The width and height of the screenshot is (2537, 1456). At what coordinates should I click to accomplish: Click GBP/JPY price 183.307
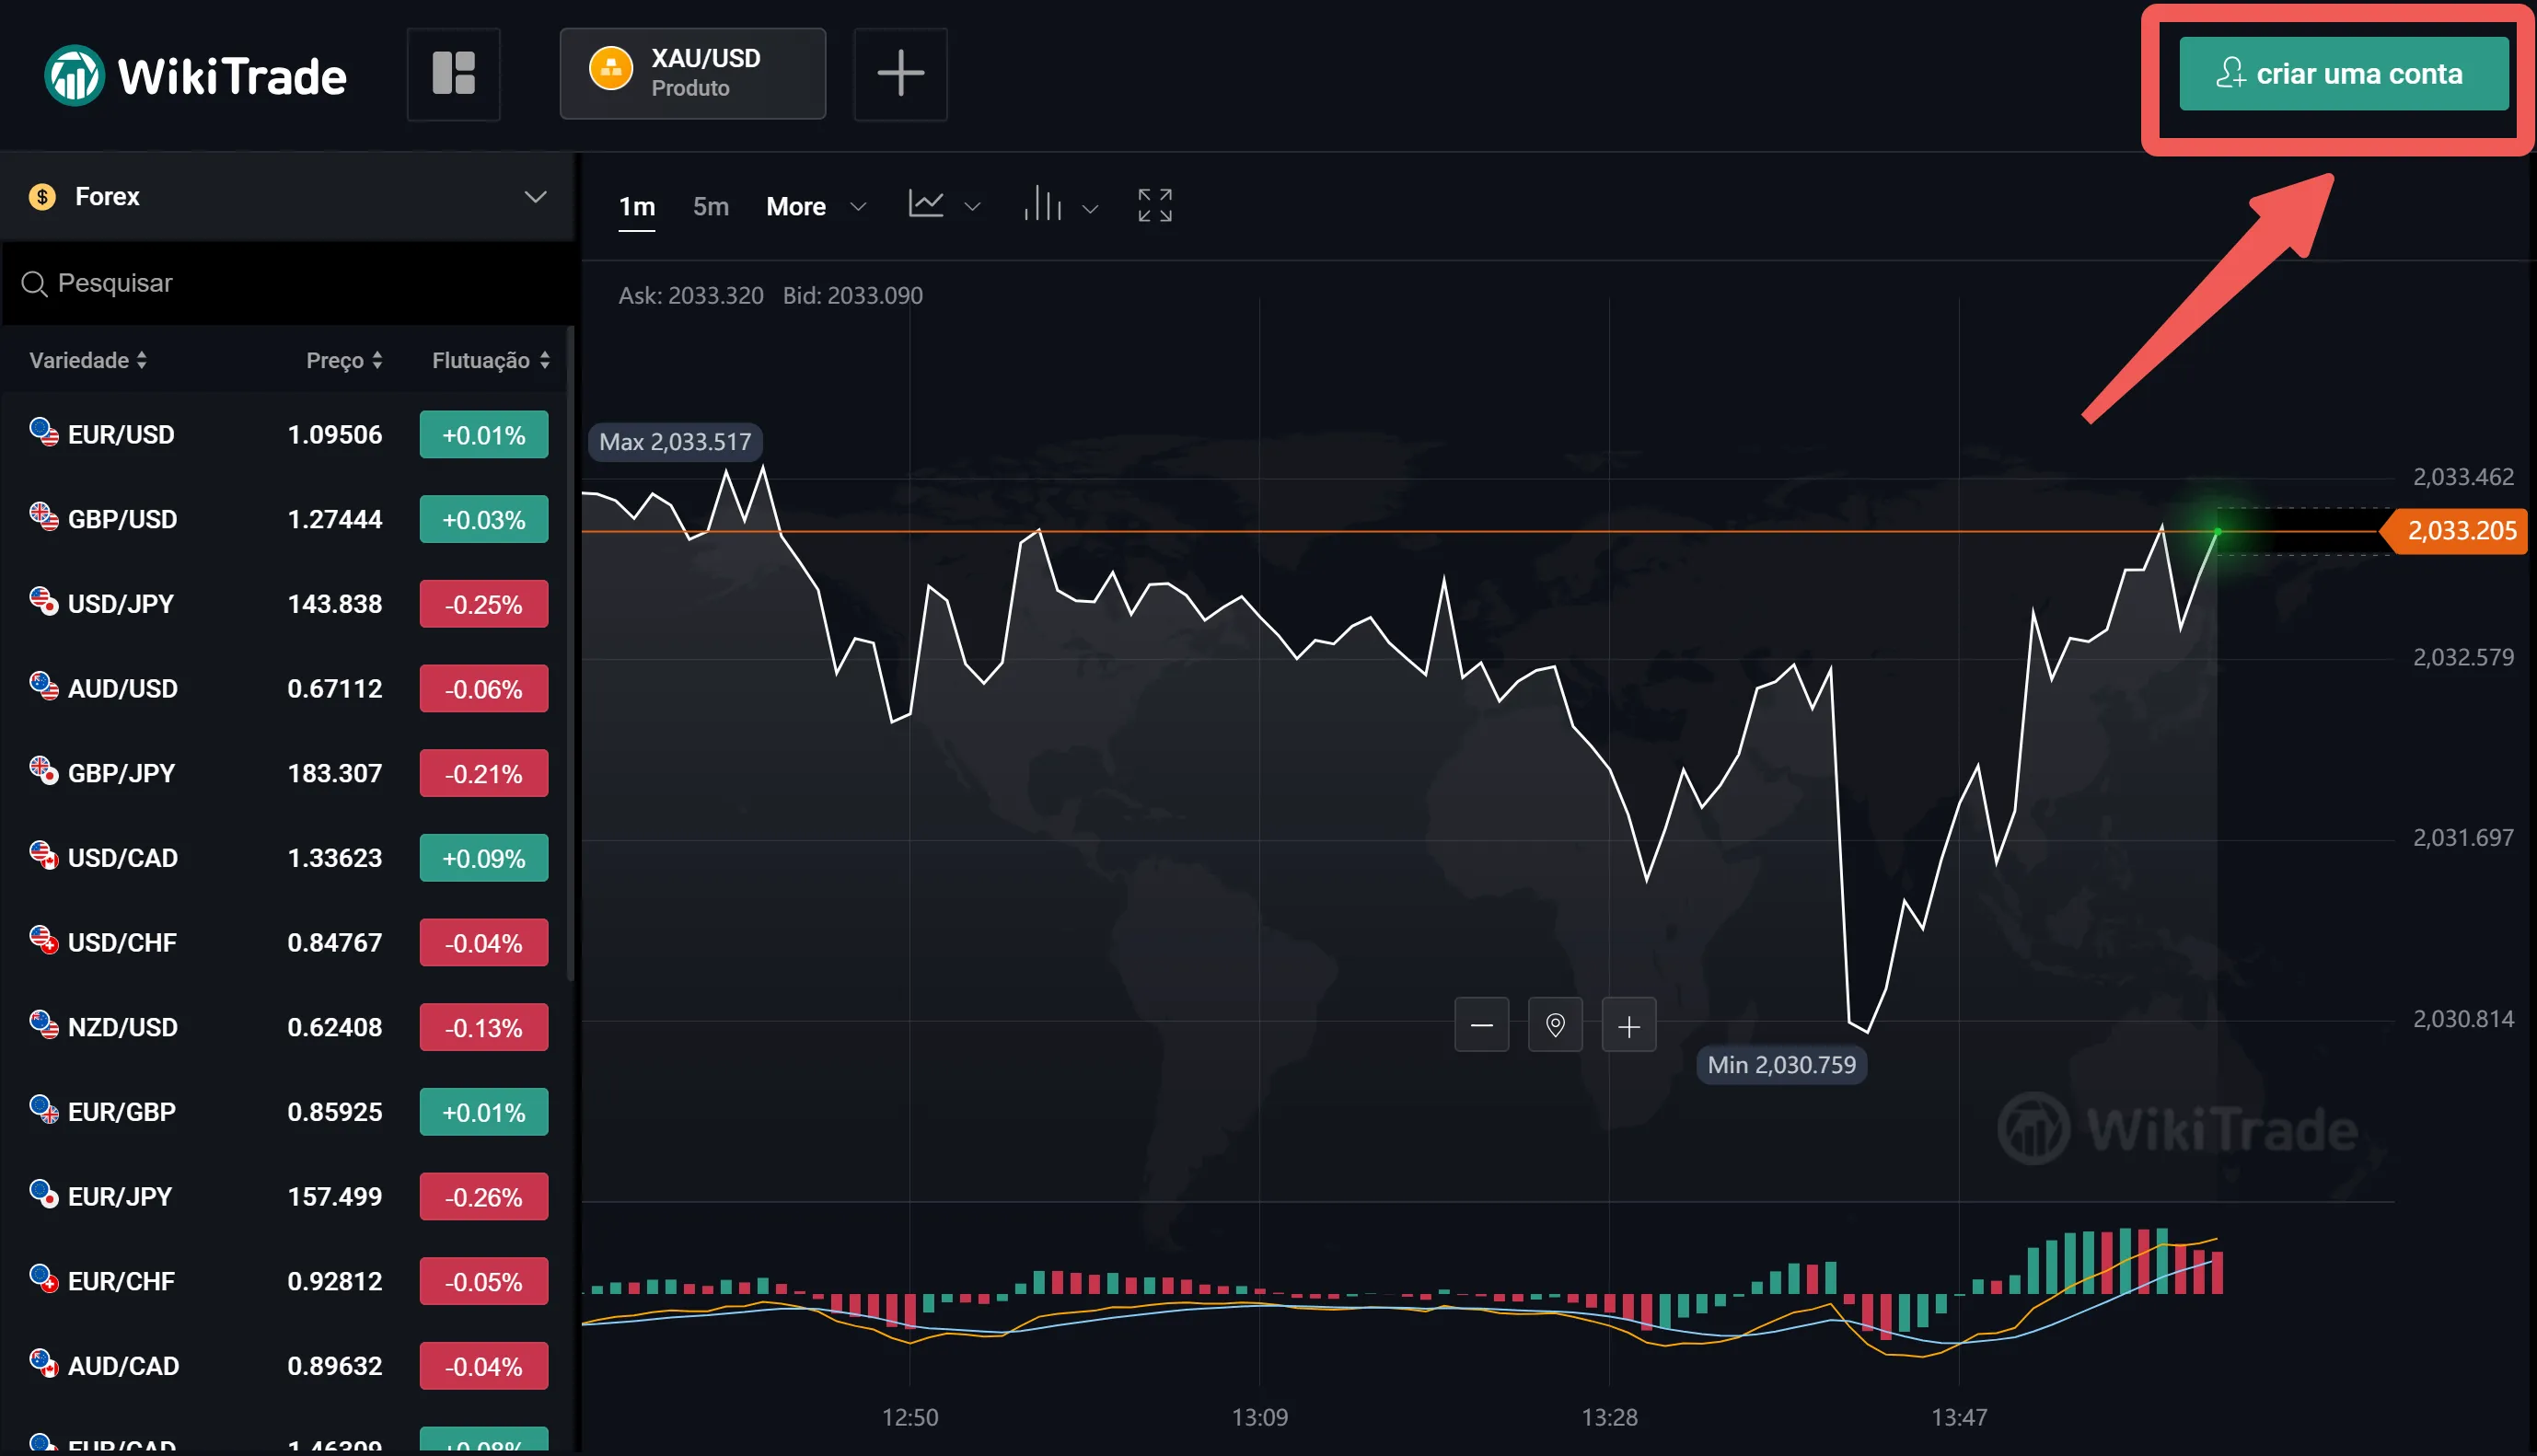click(335, 774)
